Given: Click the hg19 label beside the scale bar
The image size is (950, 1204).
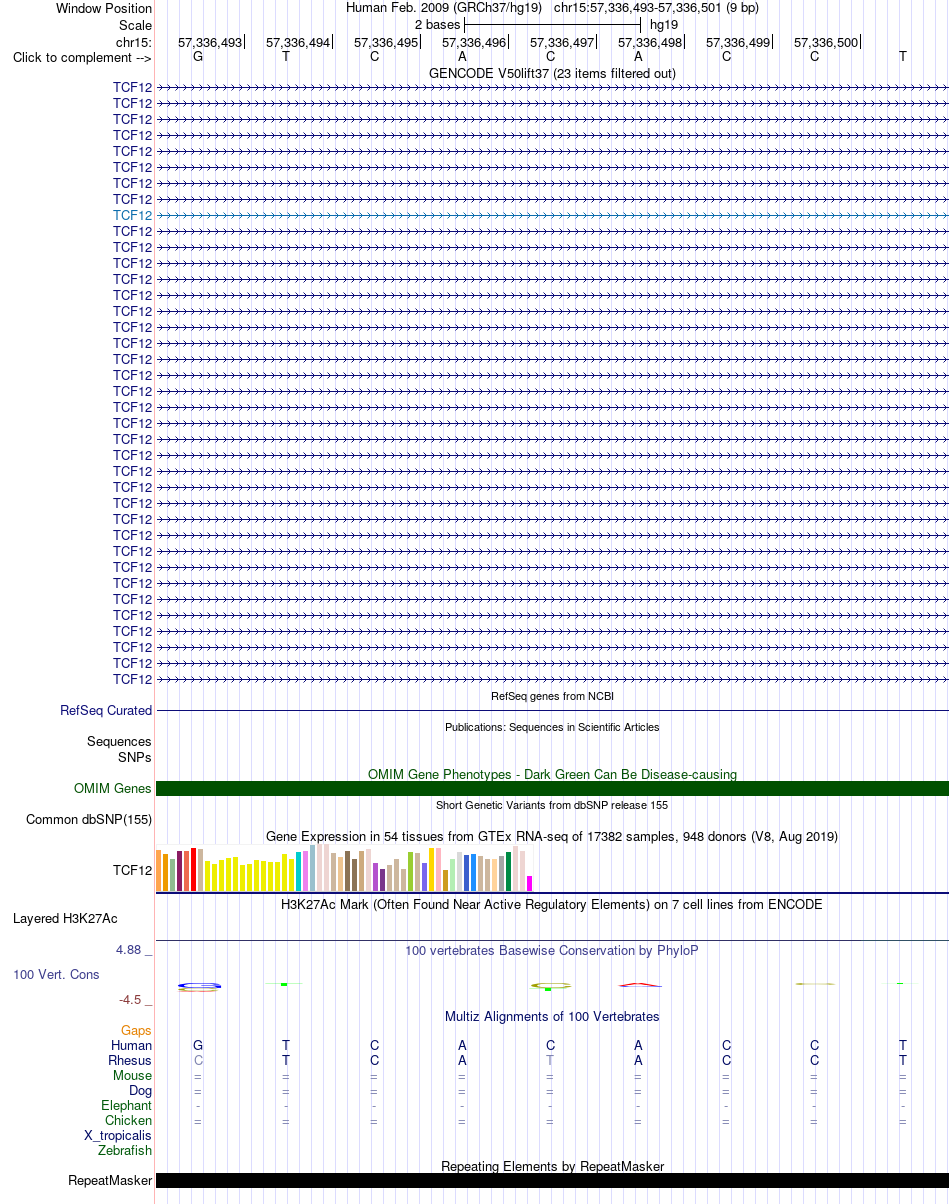Looking at the screenshot, I should tap(664, 24).
